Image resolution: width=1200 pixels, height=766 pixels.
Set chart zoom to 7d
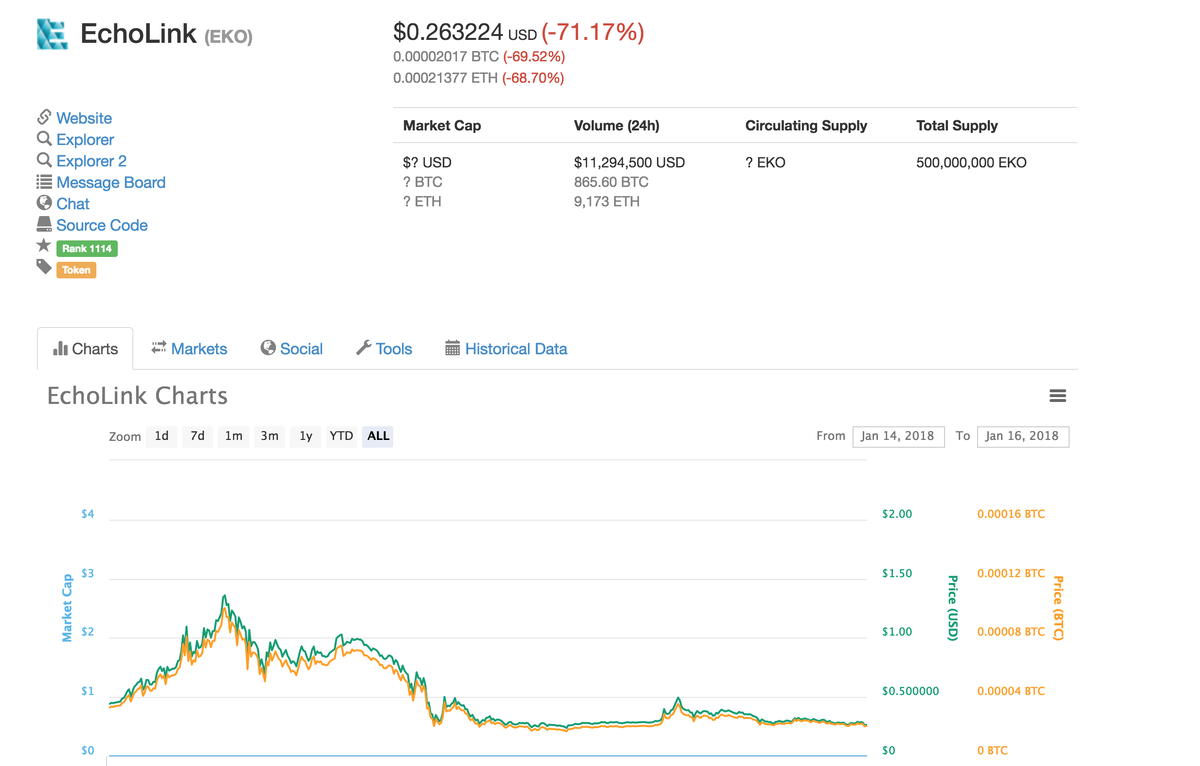pyautogui.click(x=197, y=436)
